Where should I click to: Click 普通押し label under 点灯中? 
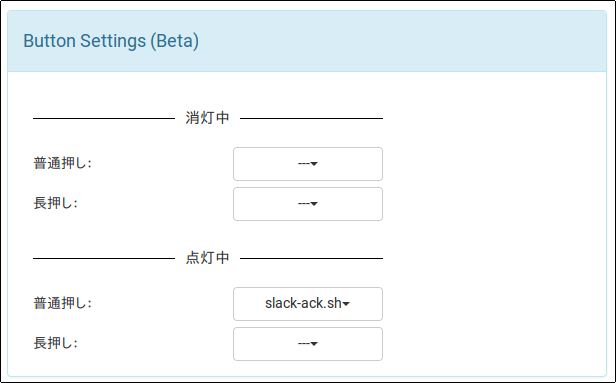(62, 304)
